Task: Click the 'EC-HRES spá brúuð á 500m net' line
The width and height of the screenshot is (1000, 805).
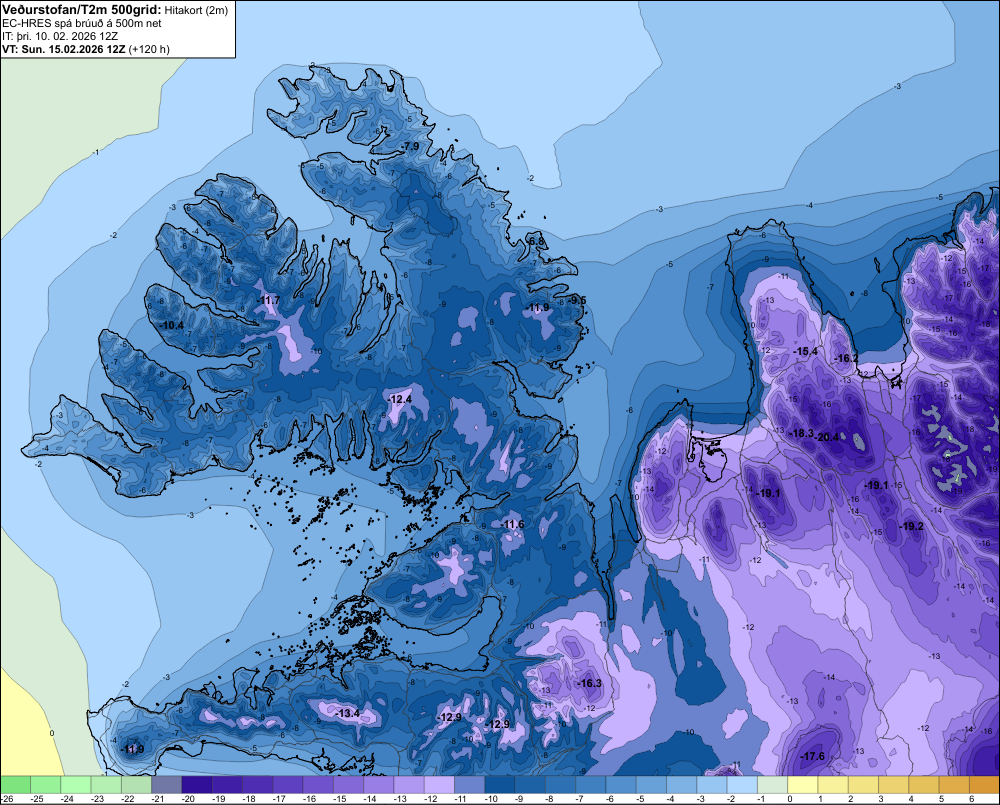Action: [82, 24]
